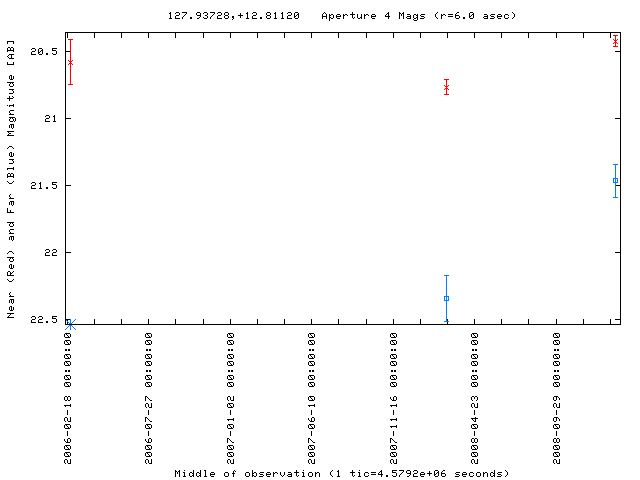Image resolution: width=640 pixels, height=480 pixels.
Task: Click the date label '2006-02-18 00:00:00'
Action: pos(68,398)
